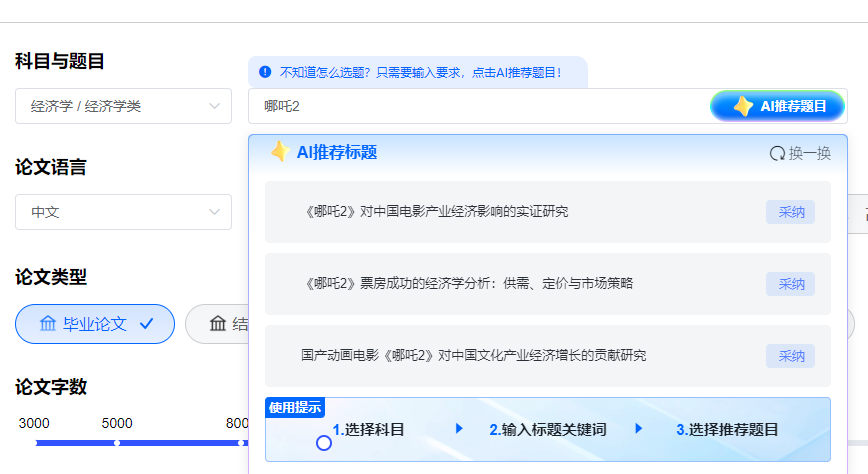The image size is (868, 474).
Task: Click the blue info icon in the tip banner
Action: point(265,72)
